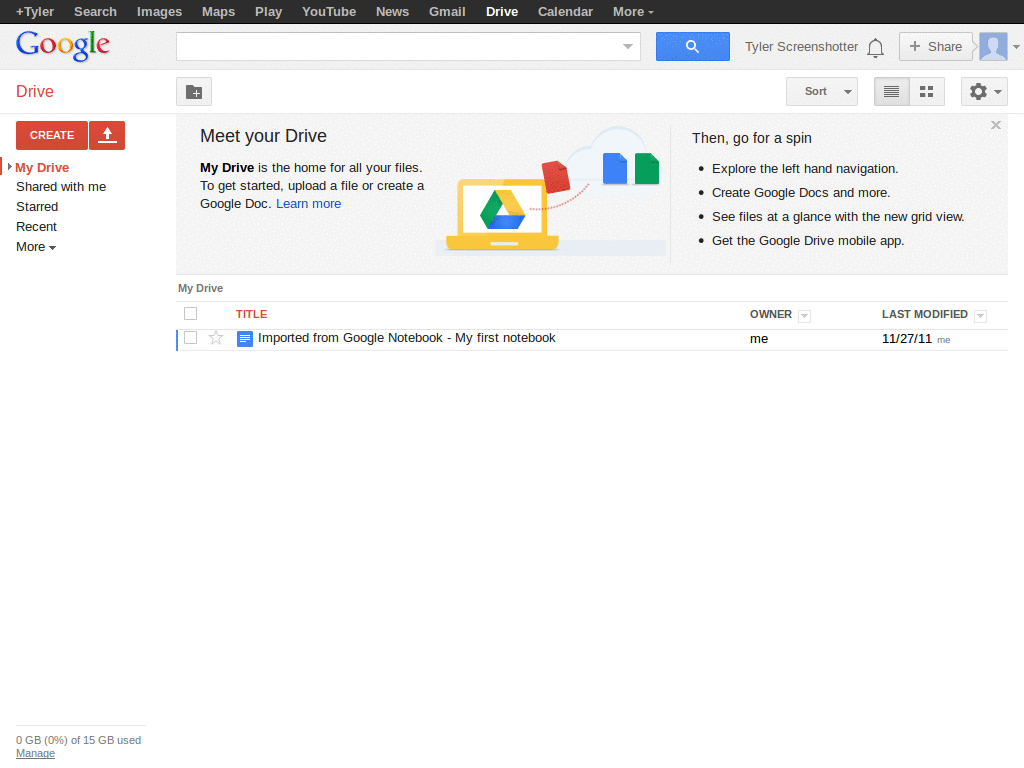Open Imported from Google Notebook - My first notebook
Image resolution: width=1024 pixels, height=768 pixels.
[406, 338]
